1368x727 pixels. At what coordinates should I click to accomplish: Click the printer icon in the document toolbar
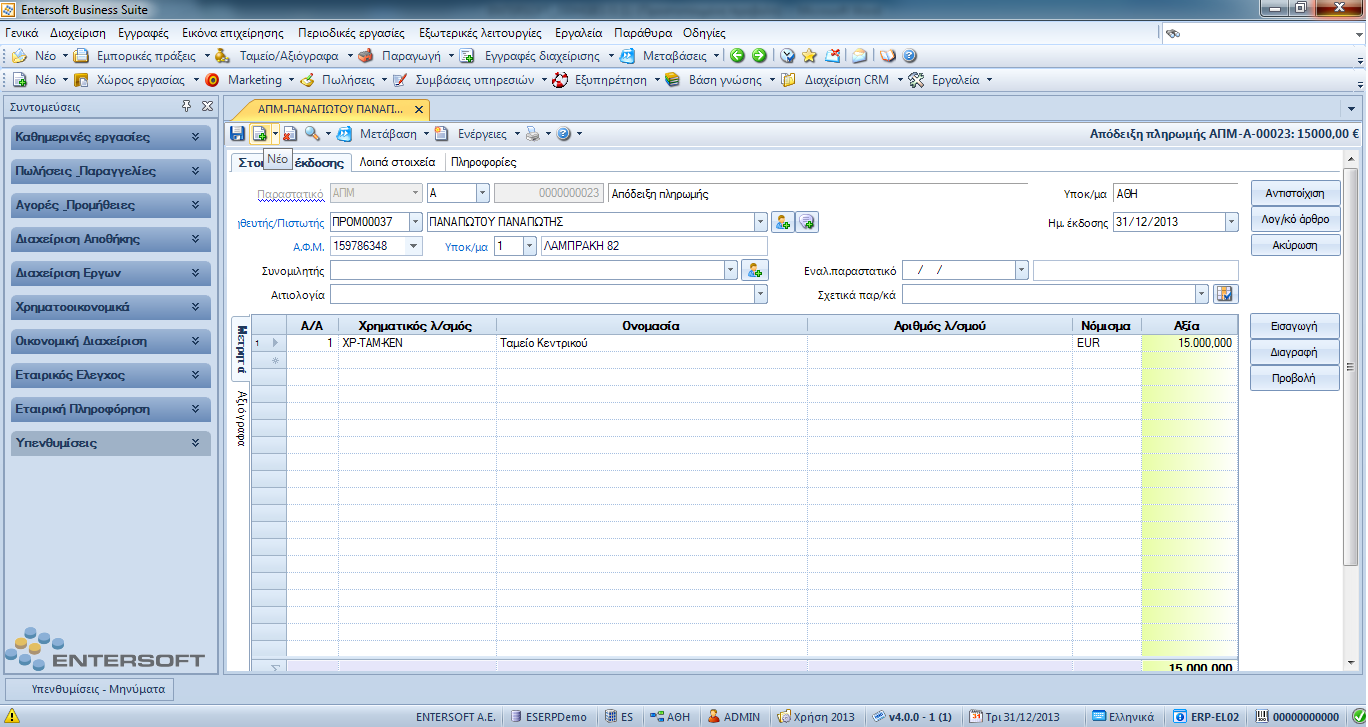tap(533, 133)
